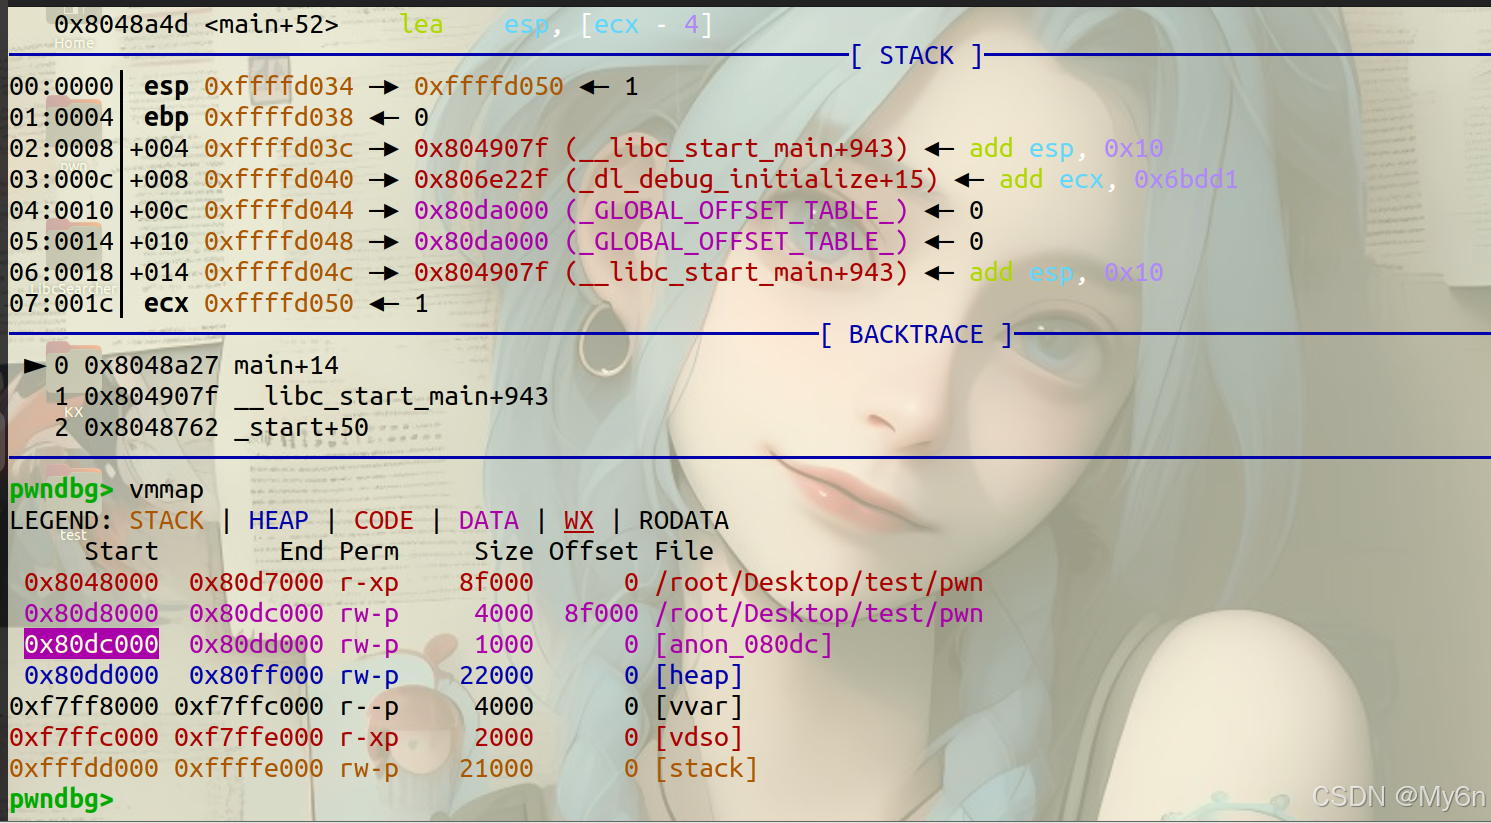Click the +010 offset in the stack
Image resolution: width=1491 pixels, height=823 pixels.
159,242
